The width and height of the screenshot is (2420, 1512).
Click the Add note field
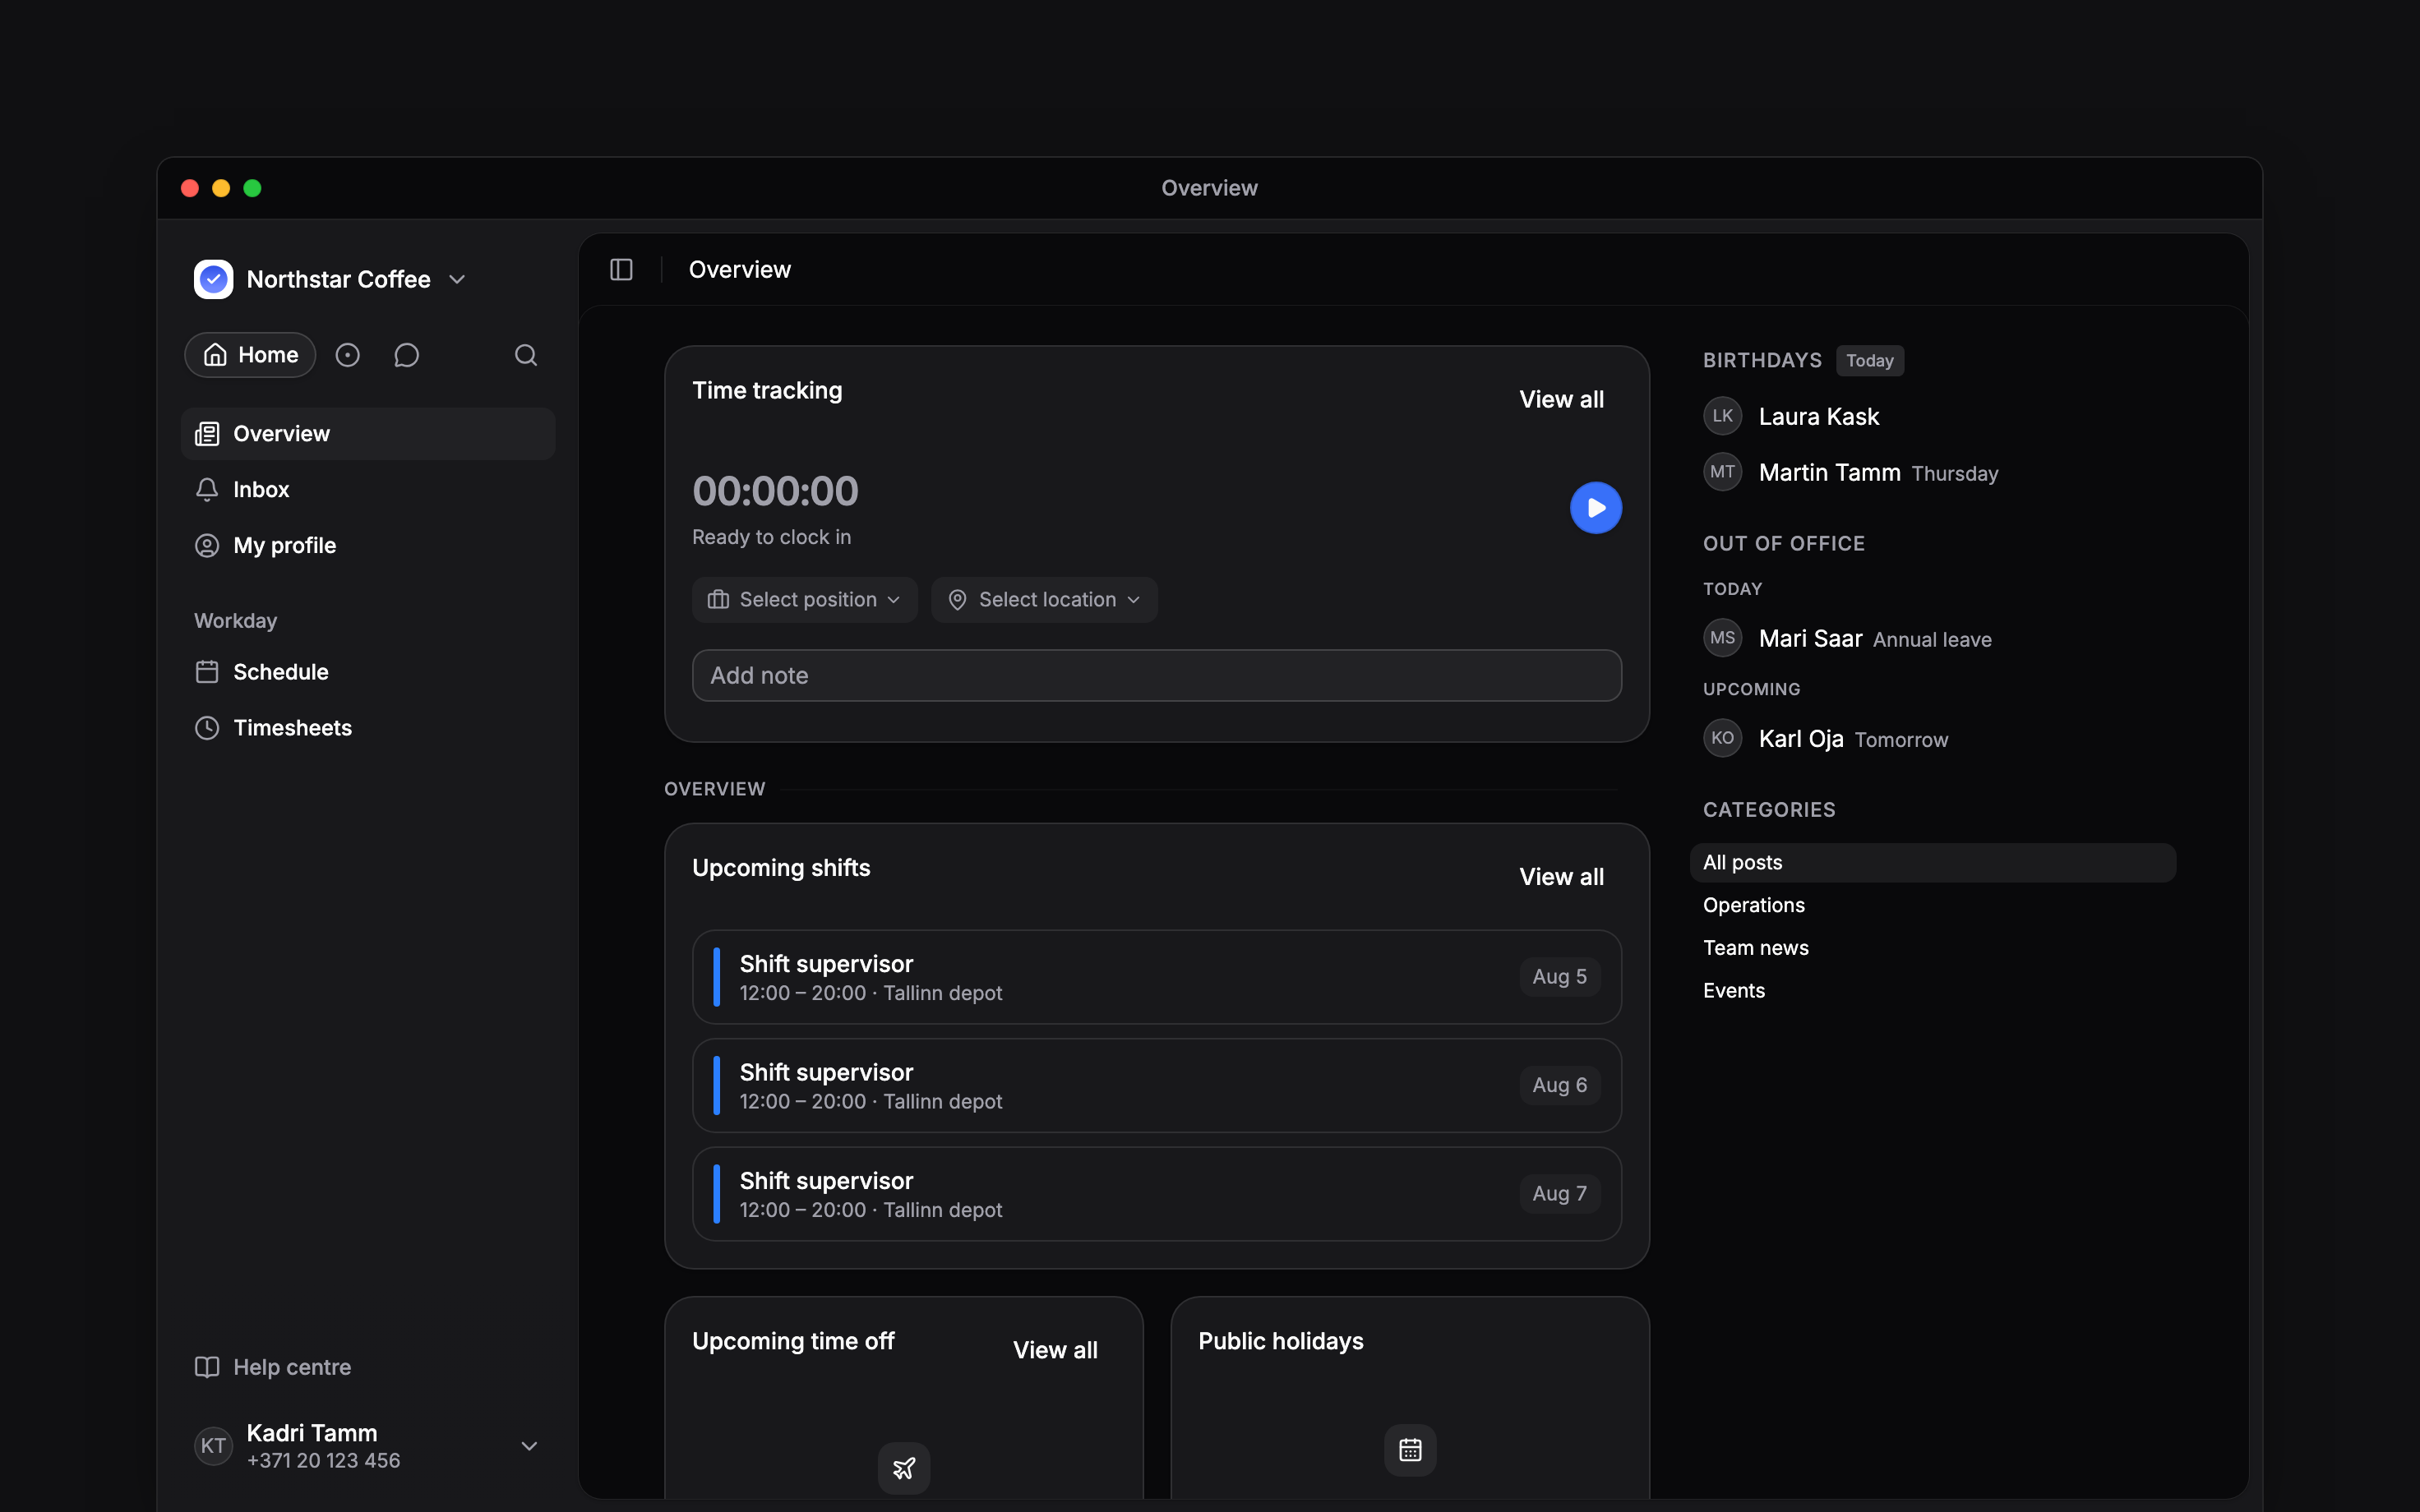point(1156,676)
